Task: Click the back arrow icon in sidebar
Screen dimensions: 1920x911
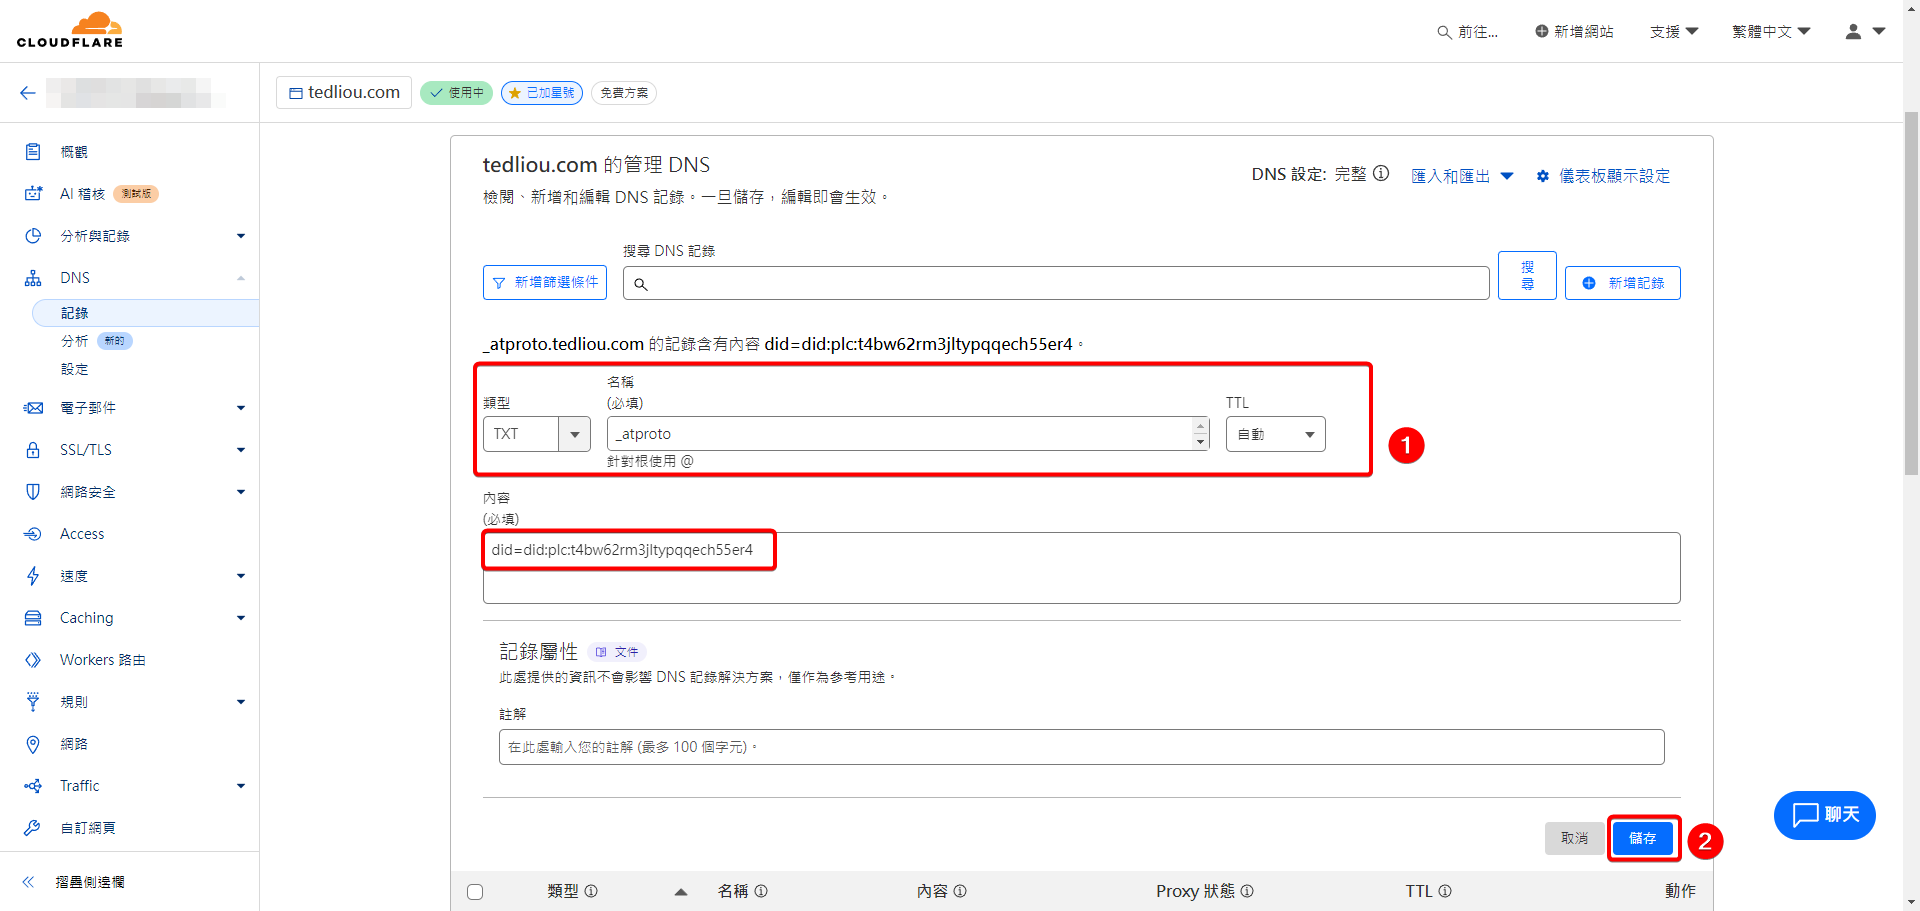Action: pos(28,93)
